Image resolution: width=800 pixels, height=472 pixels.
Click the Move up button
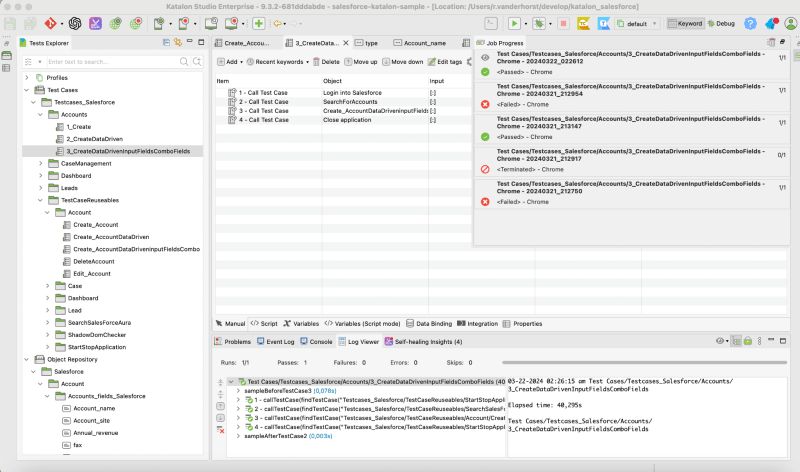tap(361, 62)
